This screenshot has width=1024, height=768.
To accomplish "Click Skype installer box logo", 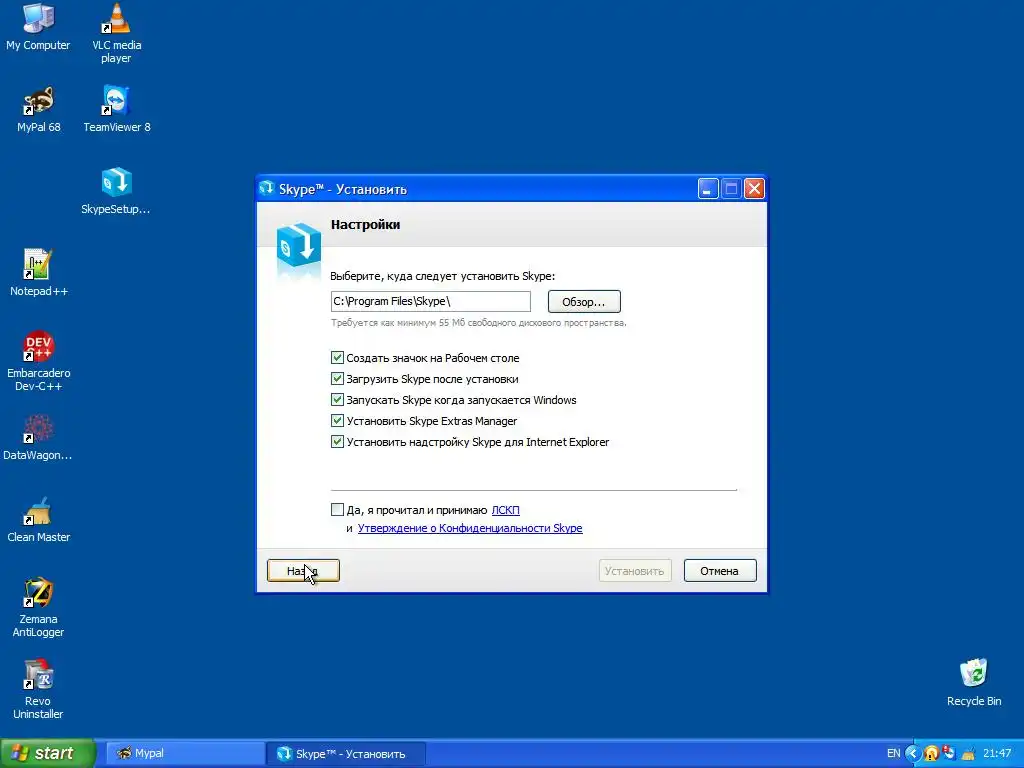I will (x=298, y=246).
